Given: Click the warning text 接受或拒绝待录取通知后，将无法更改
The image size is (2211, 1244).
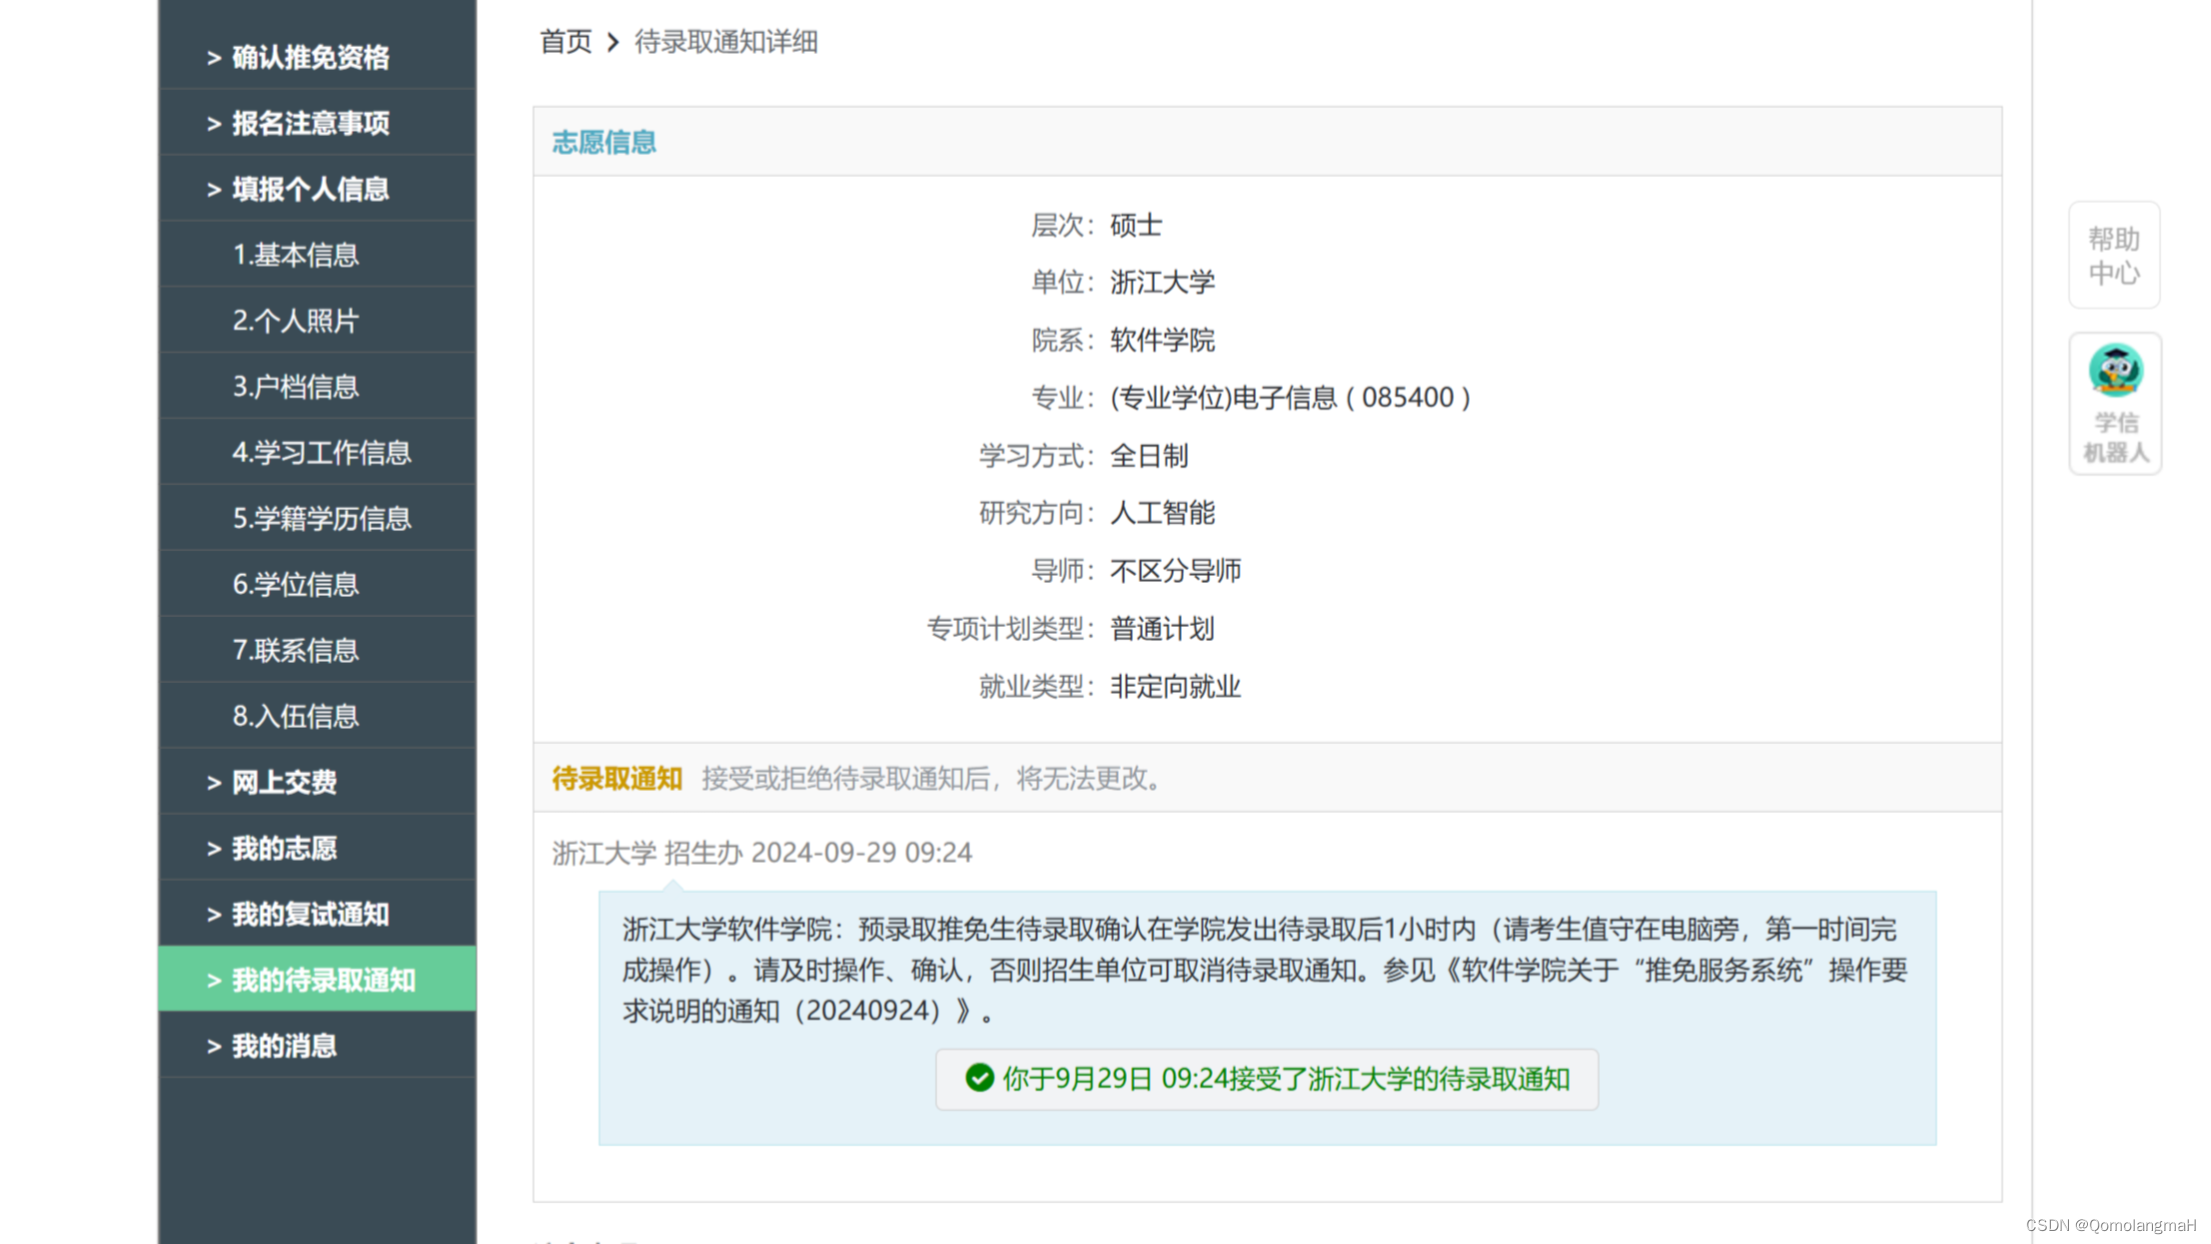Looking at the screenshot, I should click(933, 778).
